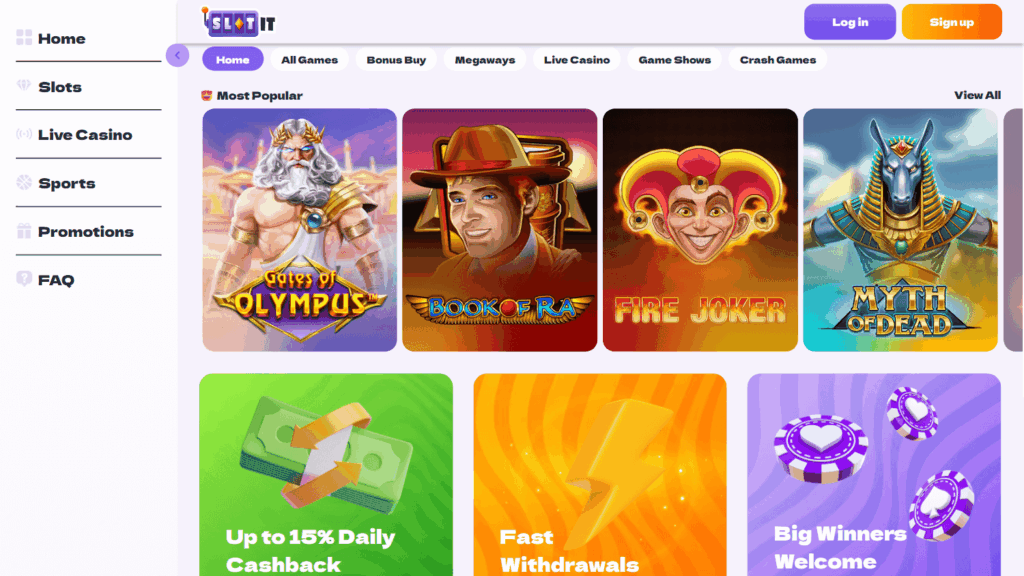Click the Sign up button
Image resolution: width=1024 pixels, height=576 pixels.
tap(952, 22)
